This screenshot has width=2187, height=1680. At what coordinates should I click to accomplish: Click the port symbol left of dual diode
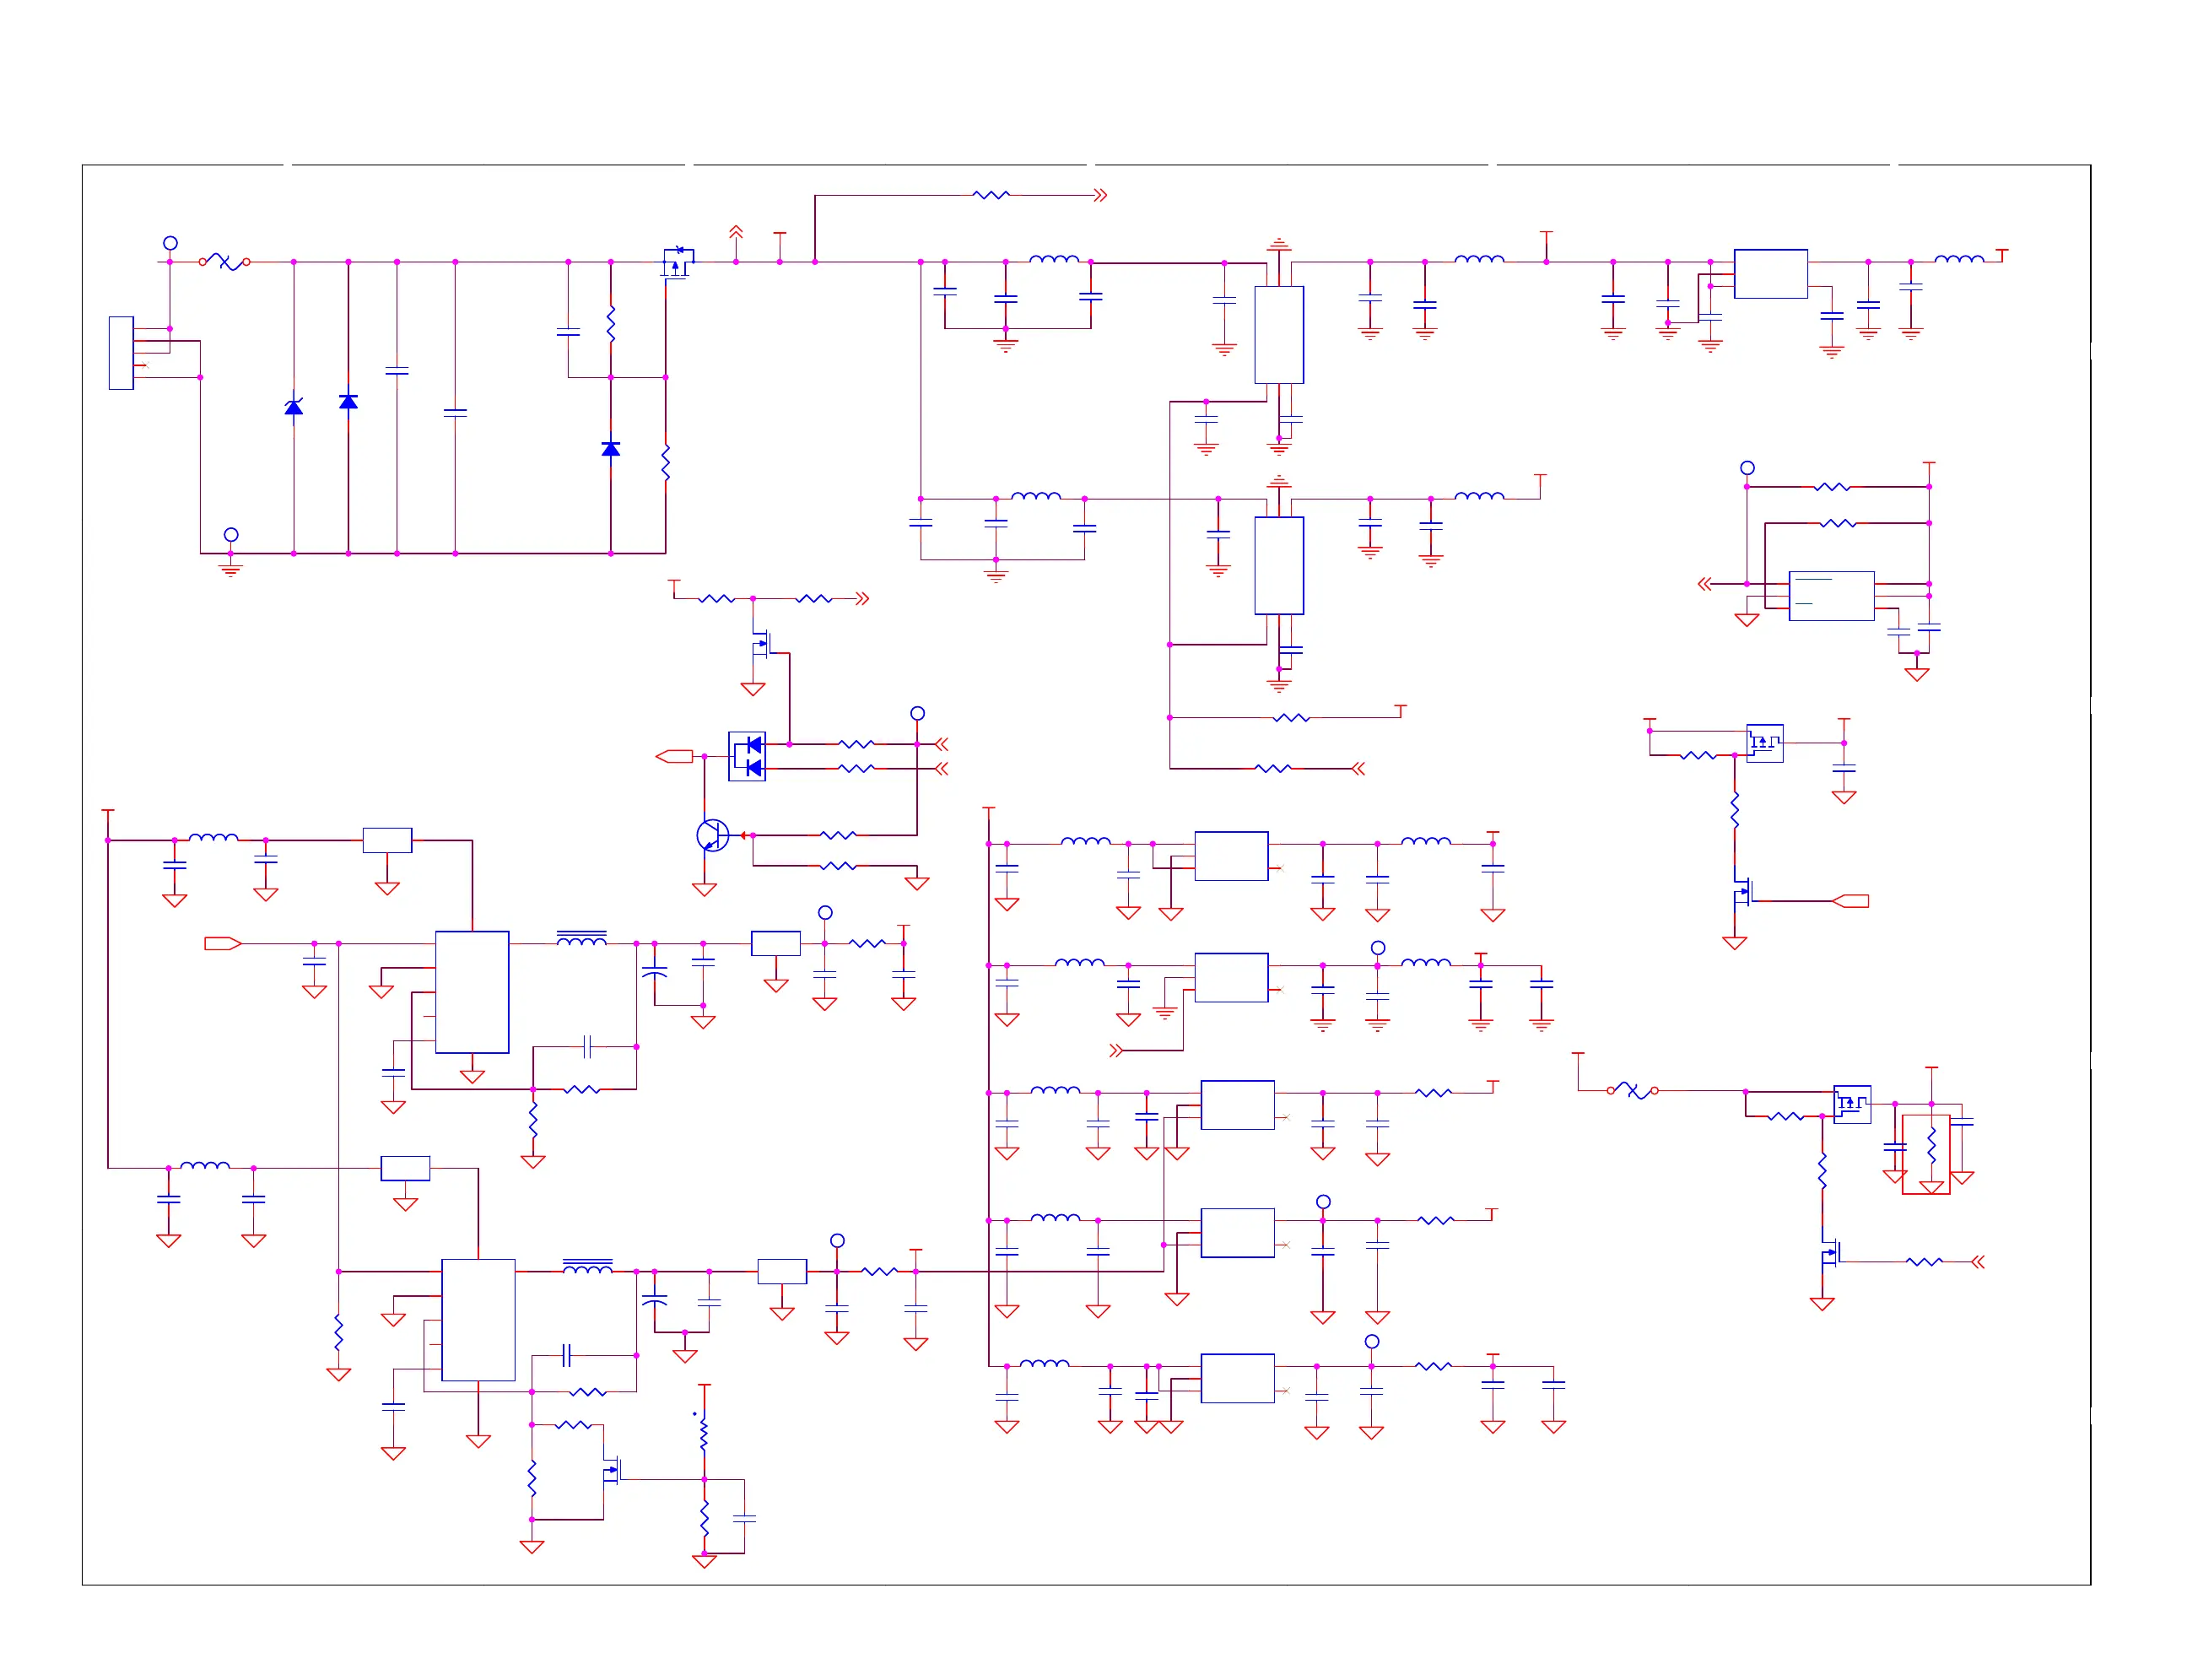[674, 756]
